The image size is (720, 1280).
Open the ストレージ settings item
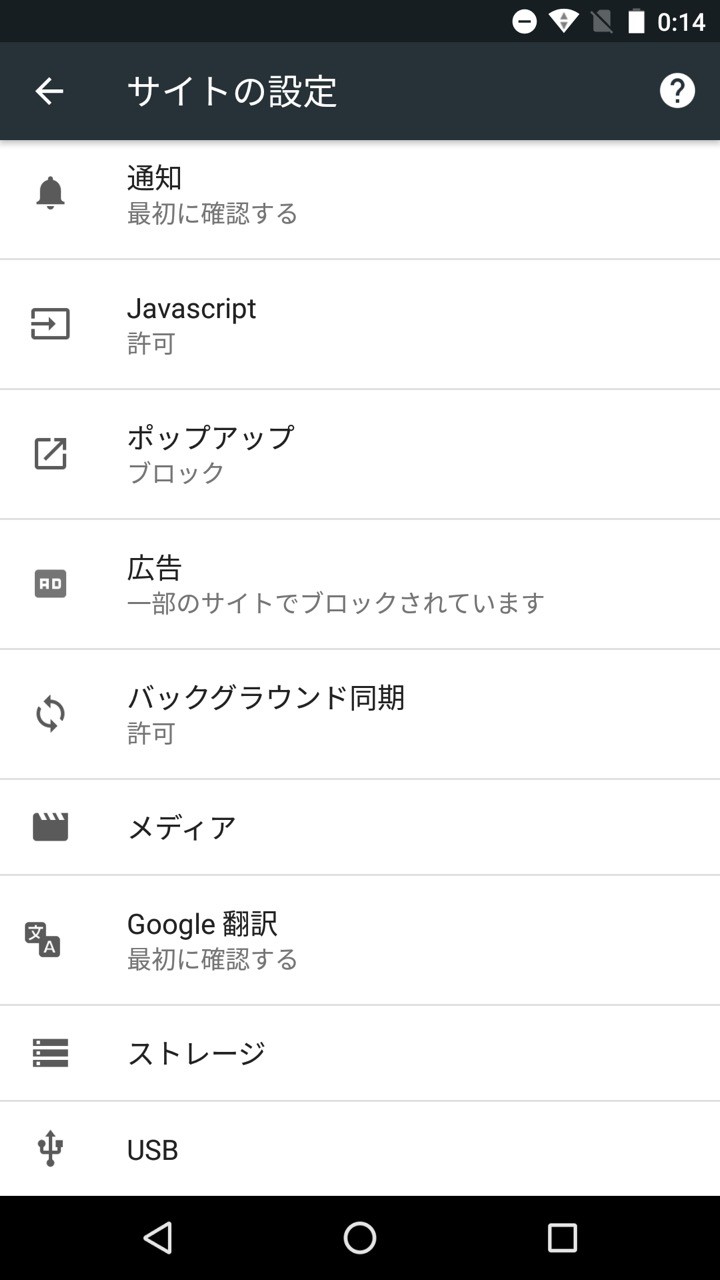click(360, 1053)
